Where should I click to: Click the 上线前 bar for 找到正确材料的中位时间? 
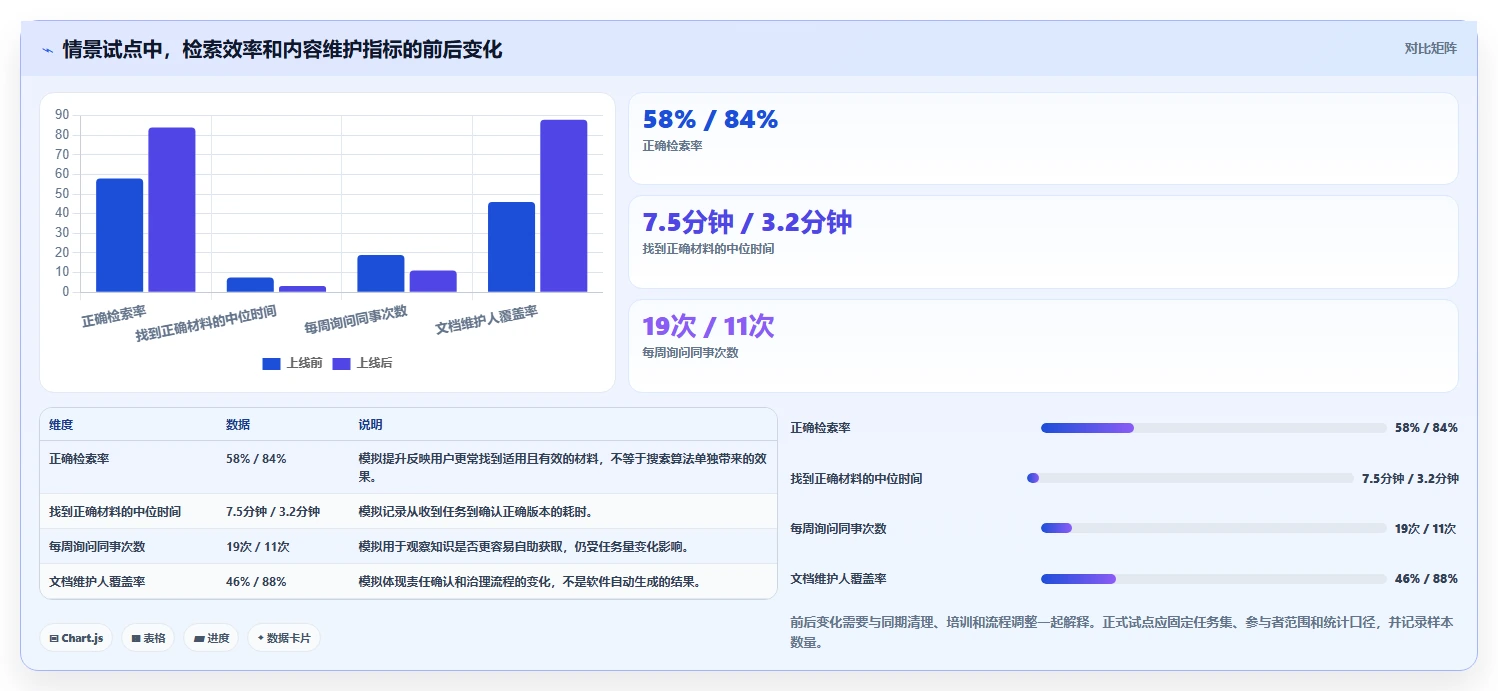click(x=250, y=285)
